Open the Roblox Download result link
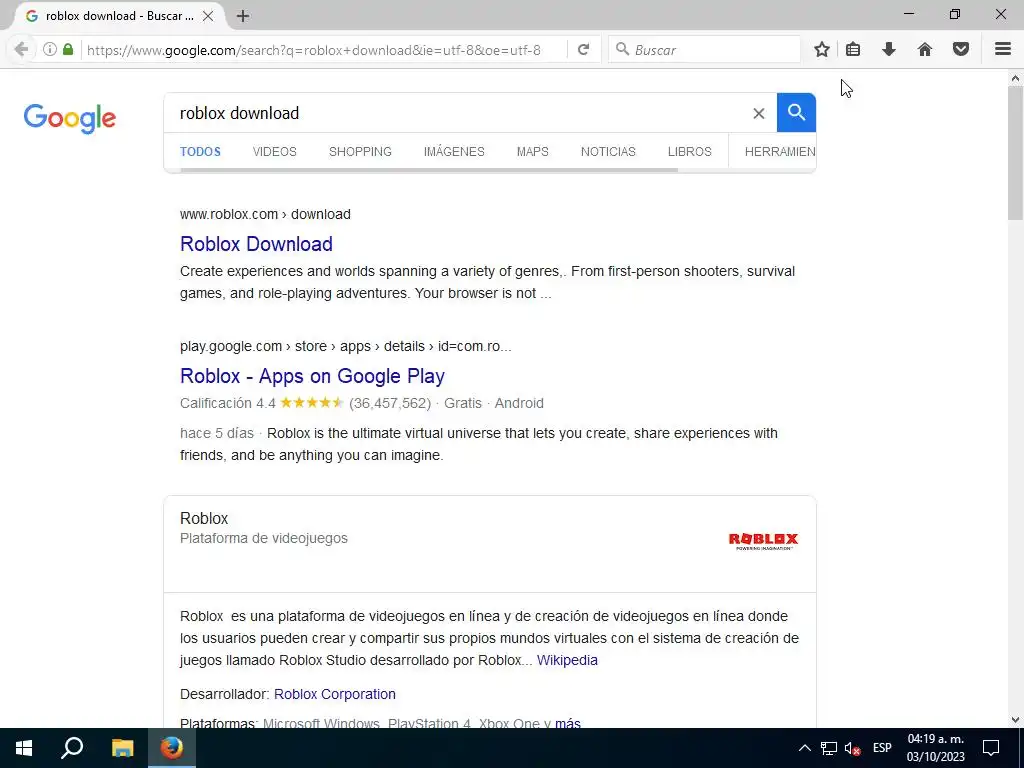This screenshot has width=1024, height=768. pos(256,244)
